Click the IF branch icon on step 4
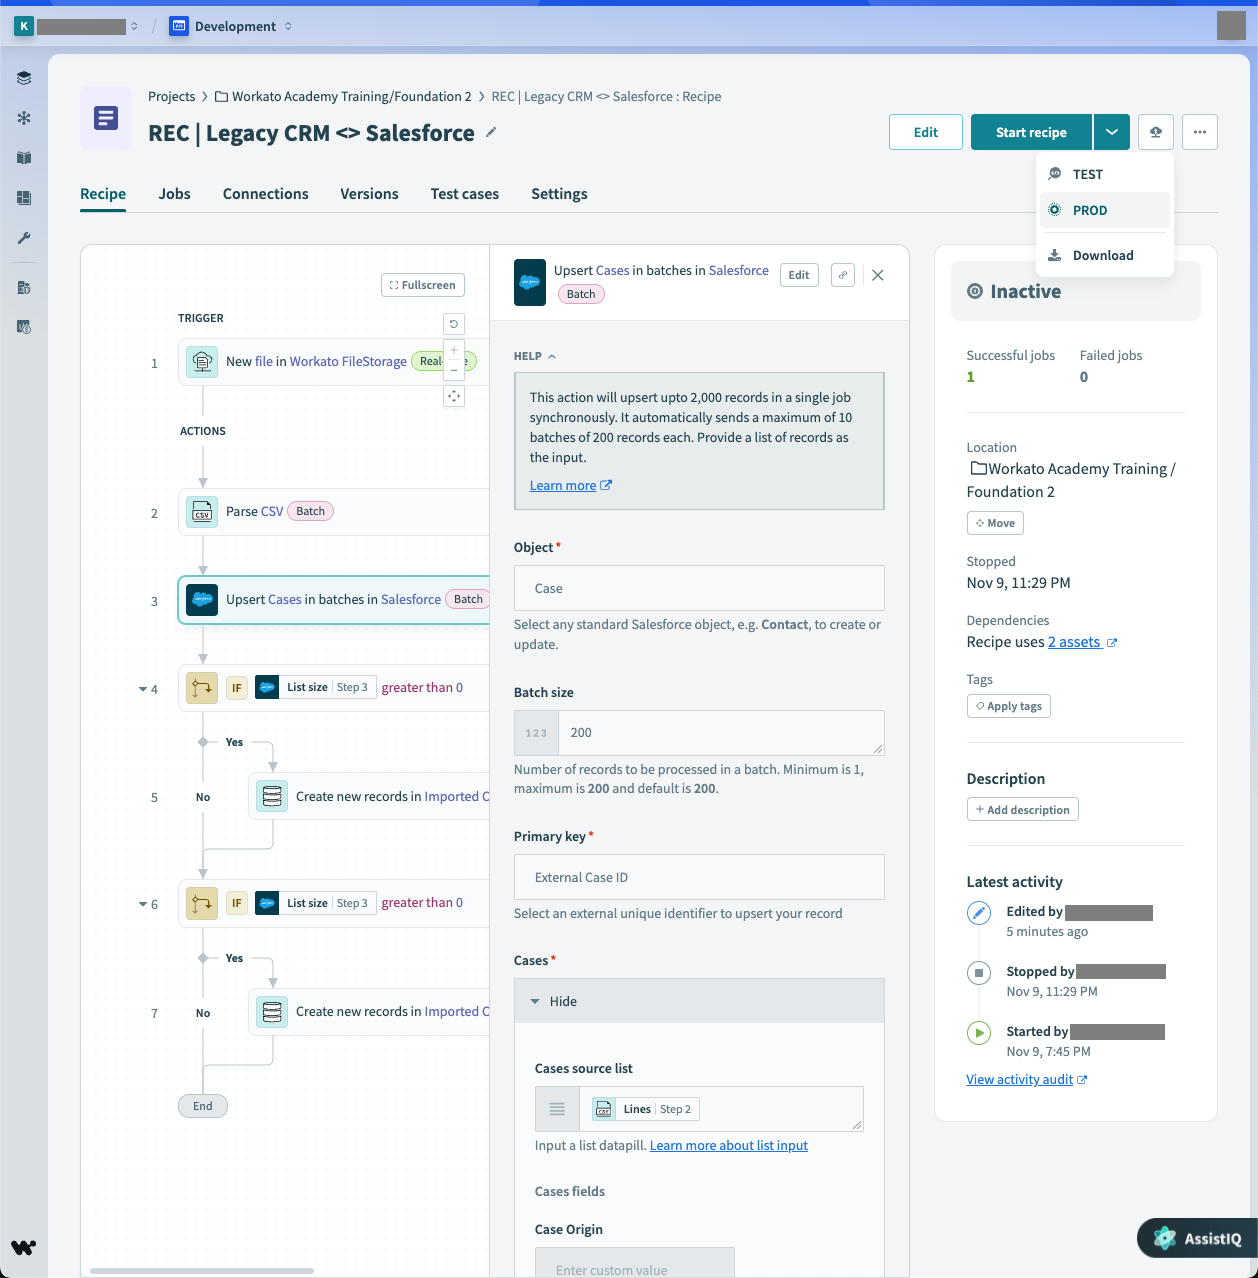Image resolution: width=1258 pixels, height=1278 pixels. (203, 687)
